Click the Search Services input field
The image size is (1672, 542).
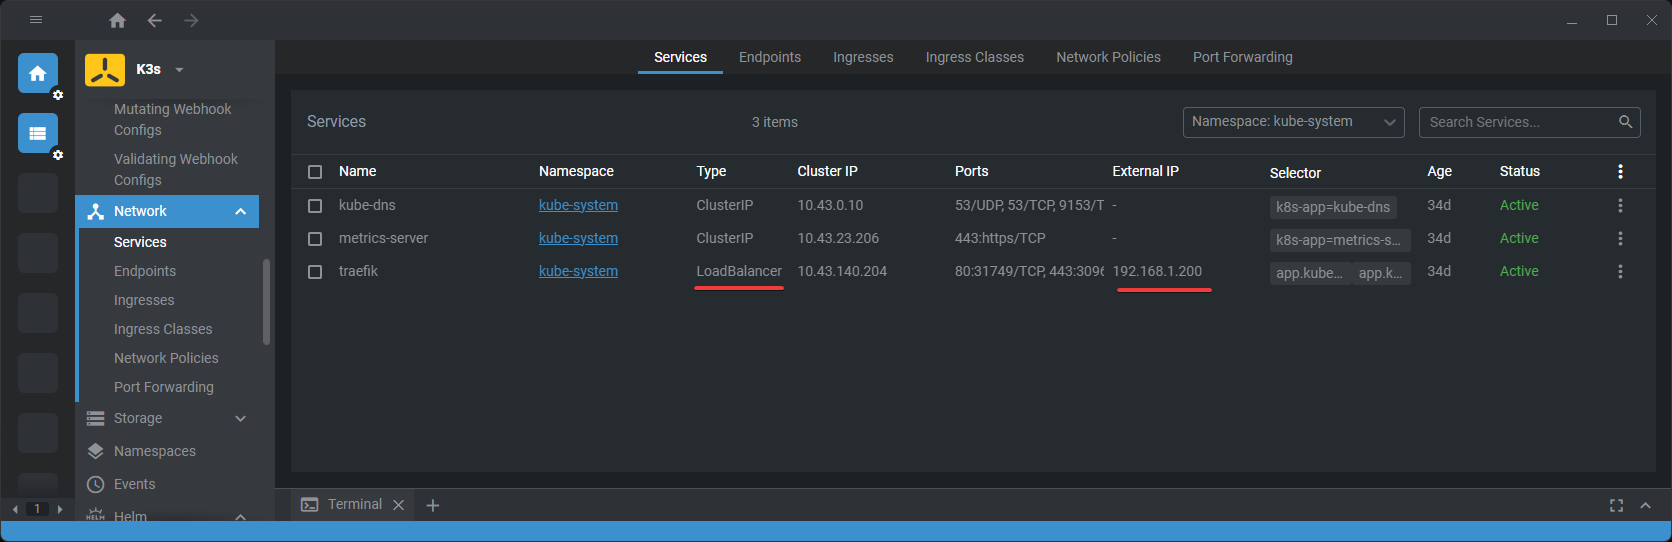pos(1519,122)
